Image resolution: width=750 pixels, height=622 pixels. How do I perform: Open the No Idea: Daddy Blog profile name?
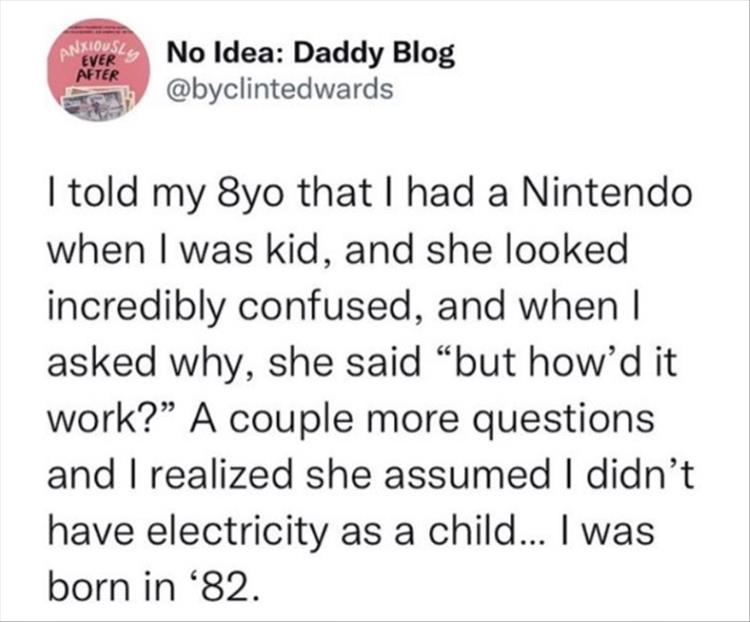pyautogui.click(x=309, y=53)
